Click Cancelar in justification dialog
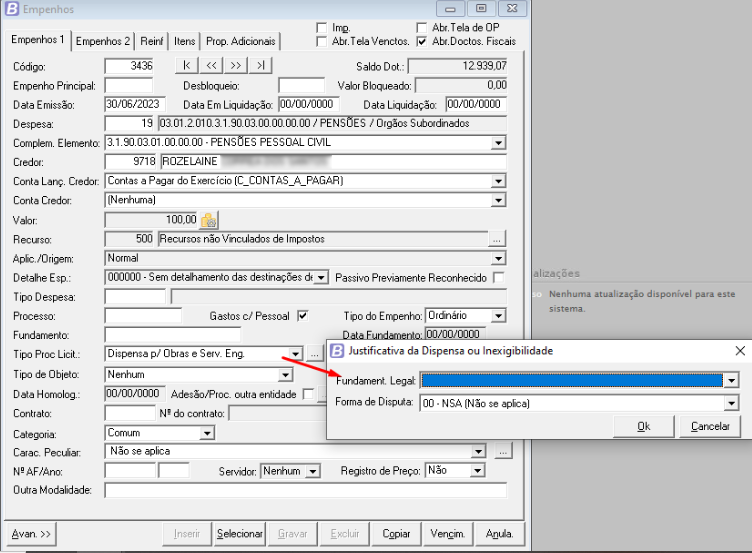This screenshot has width=752, height=553. click(710, 426)
